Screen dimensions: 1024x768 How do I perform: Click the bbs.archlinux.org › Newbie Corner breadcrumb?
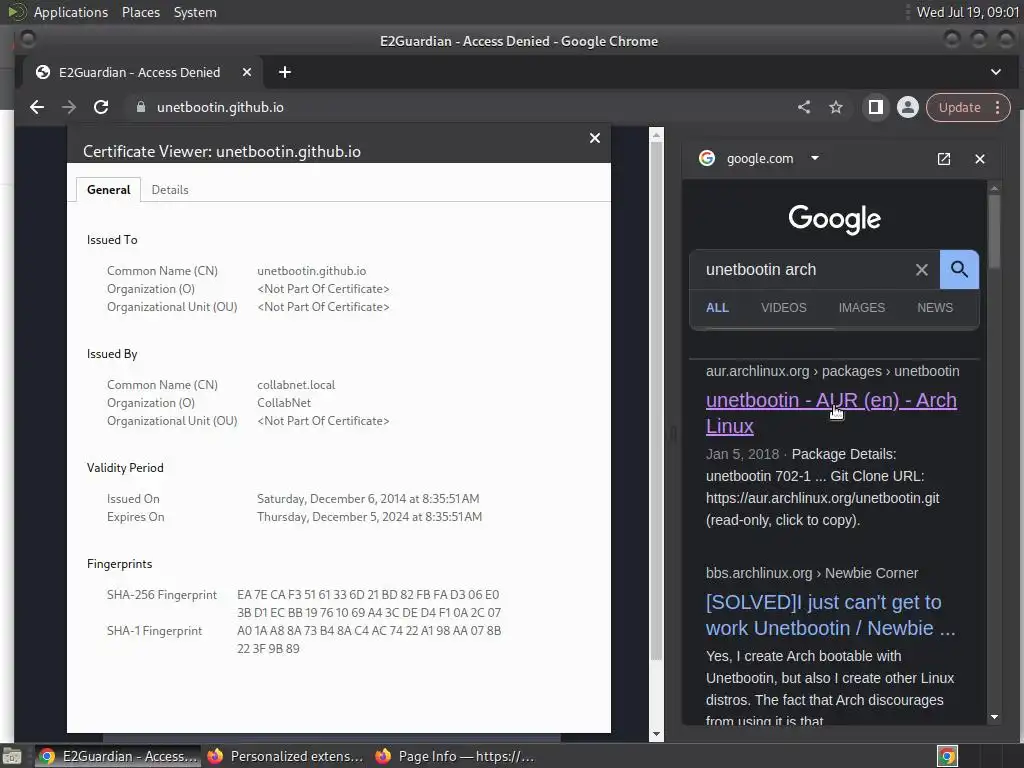click(812, 573)
